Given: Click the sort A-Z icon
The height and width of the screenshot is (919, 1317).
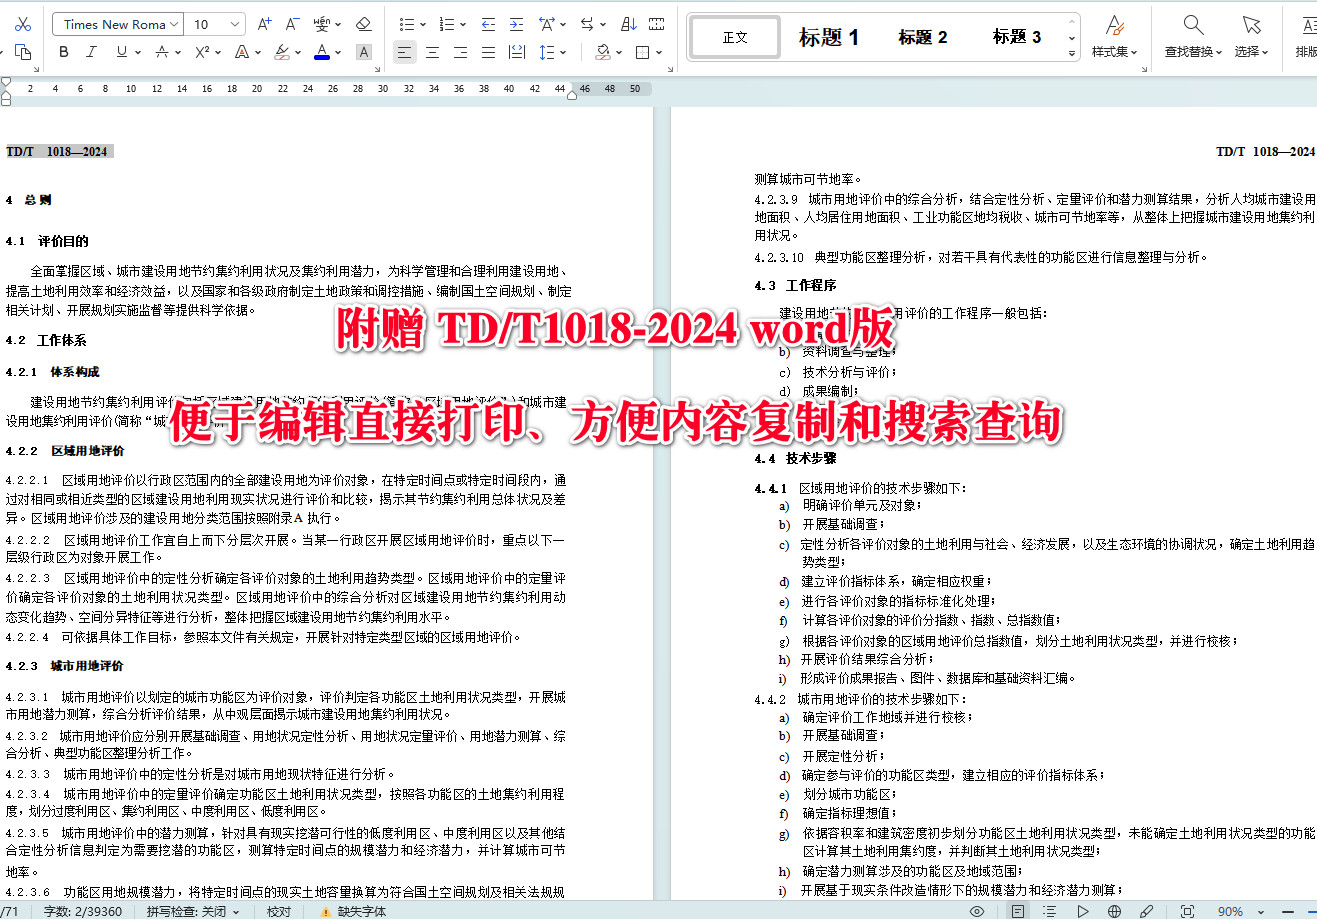Looking at the screenshot, I should tap(629, 24).
